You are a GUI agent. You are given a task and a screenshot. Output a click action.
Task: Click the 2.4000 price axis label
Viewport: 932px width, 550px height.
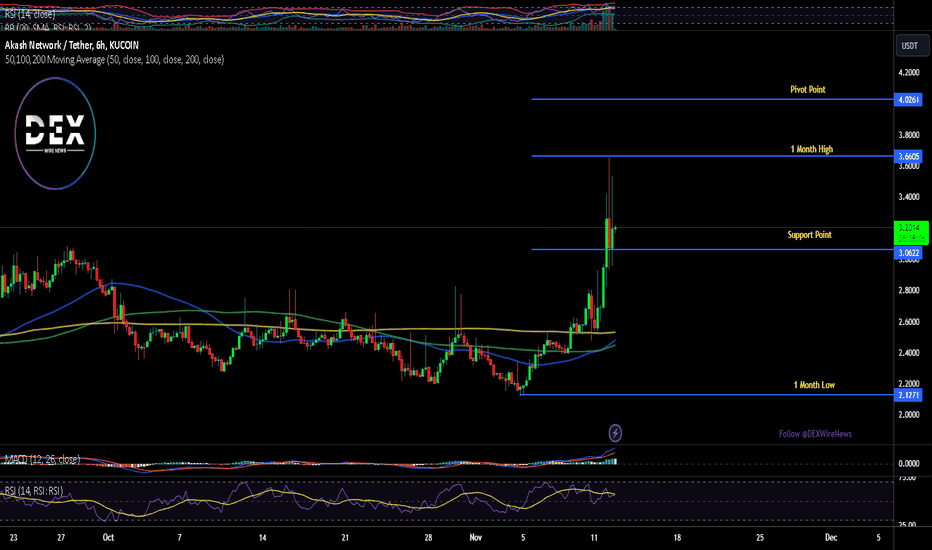[x=909, y=353]
